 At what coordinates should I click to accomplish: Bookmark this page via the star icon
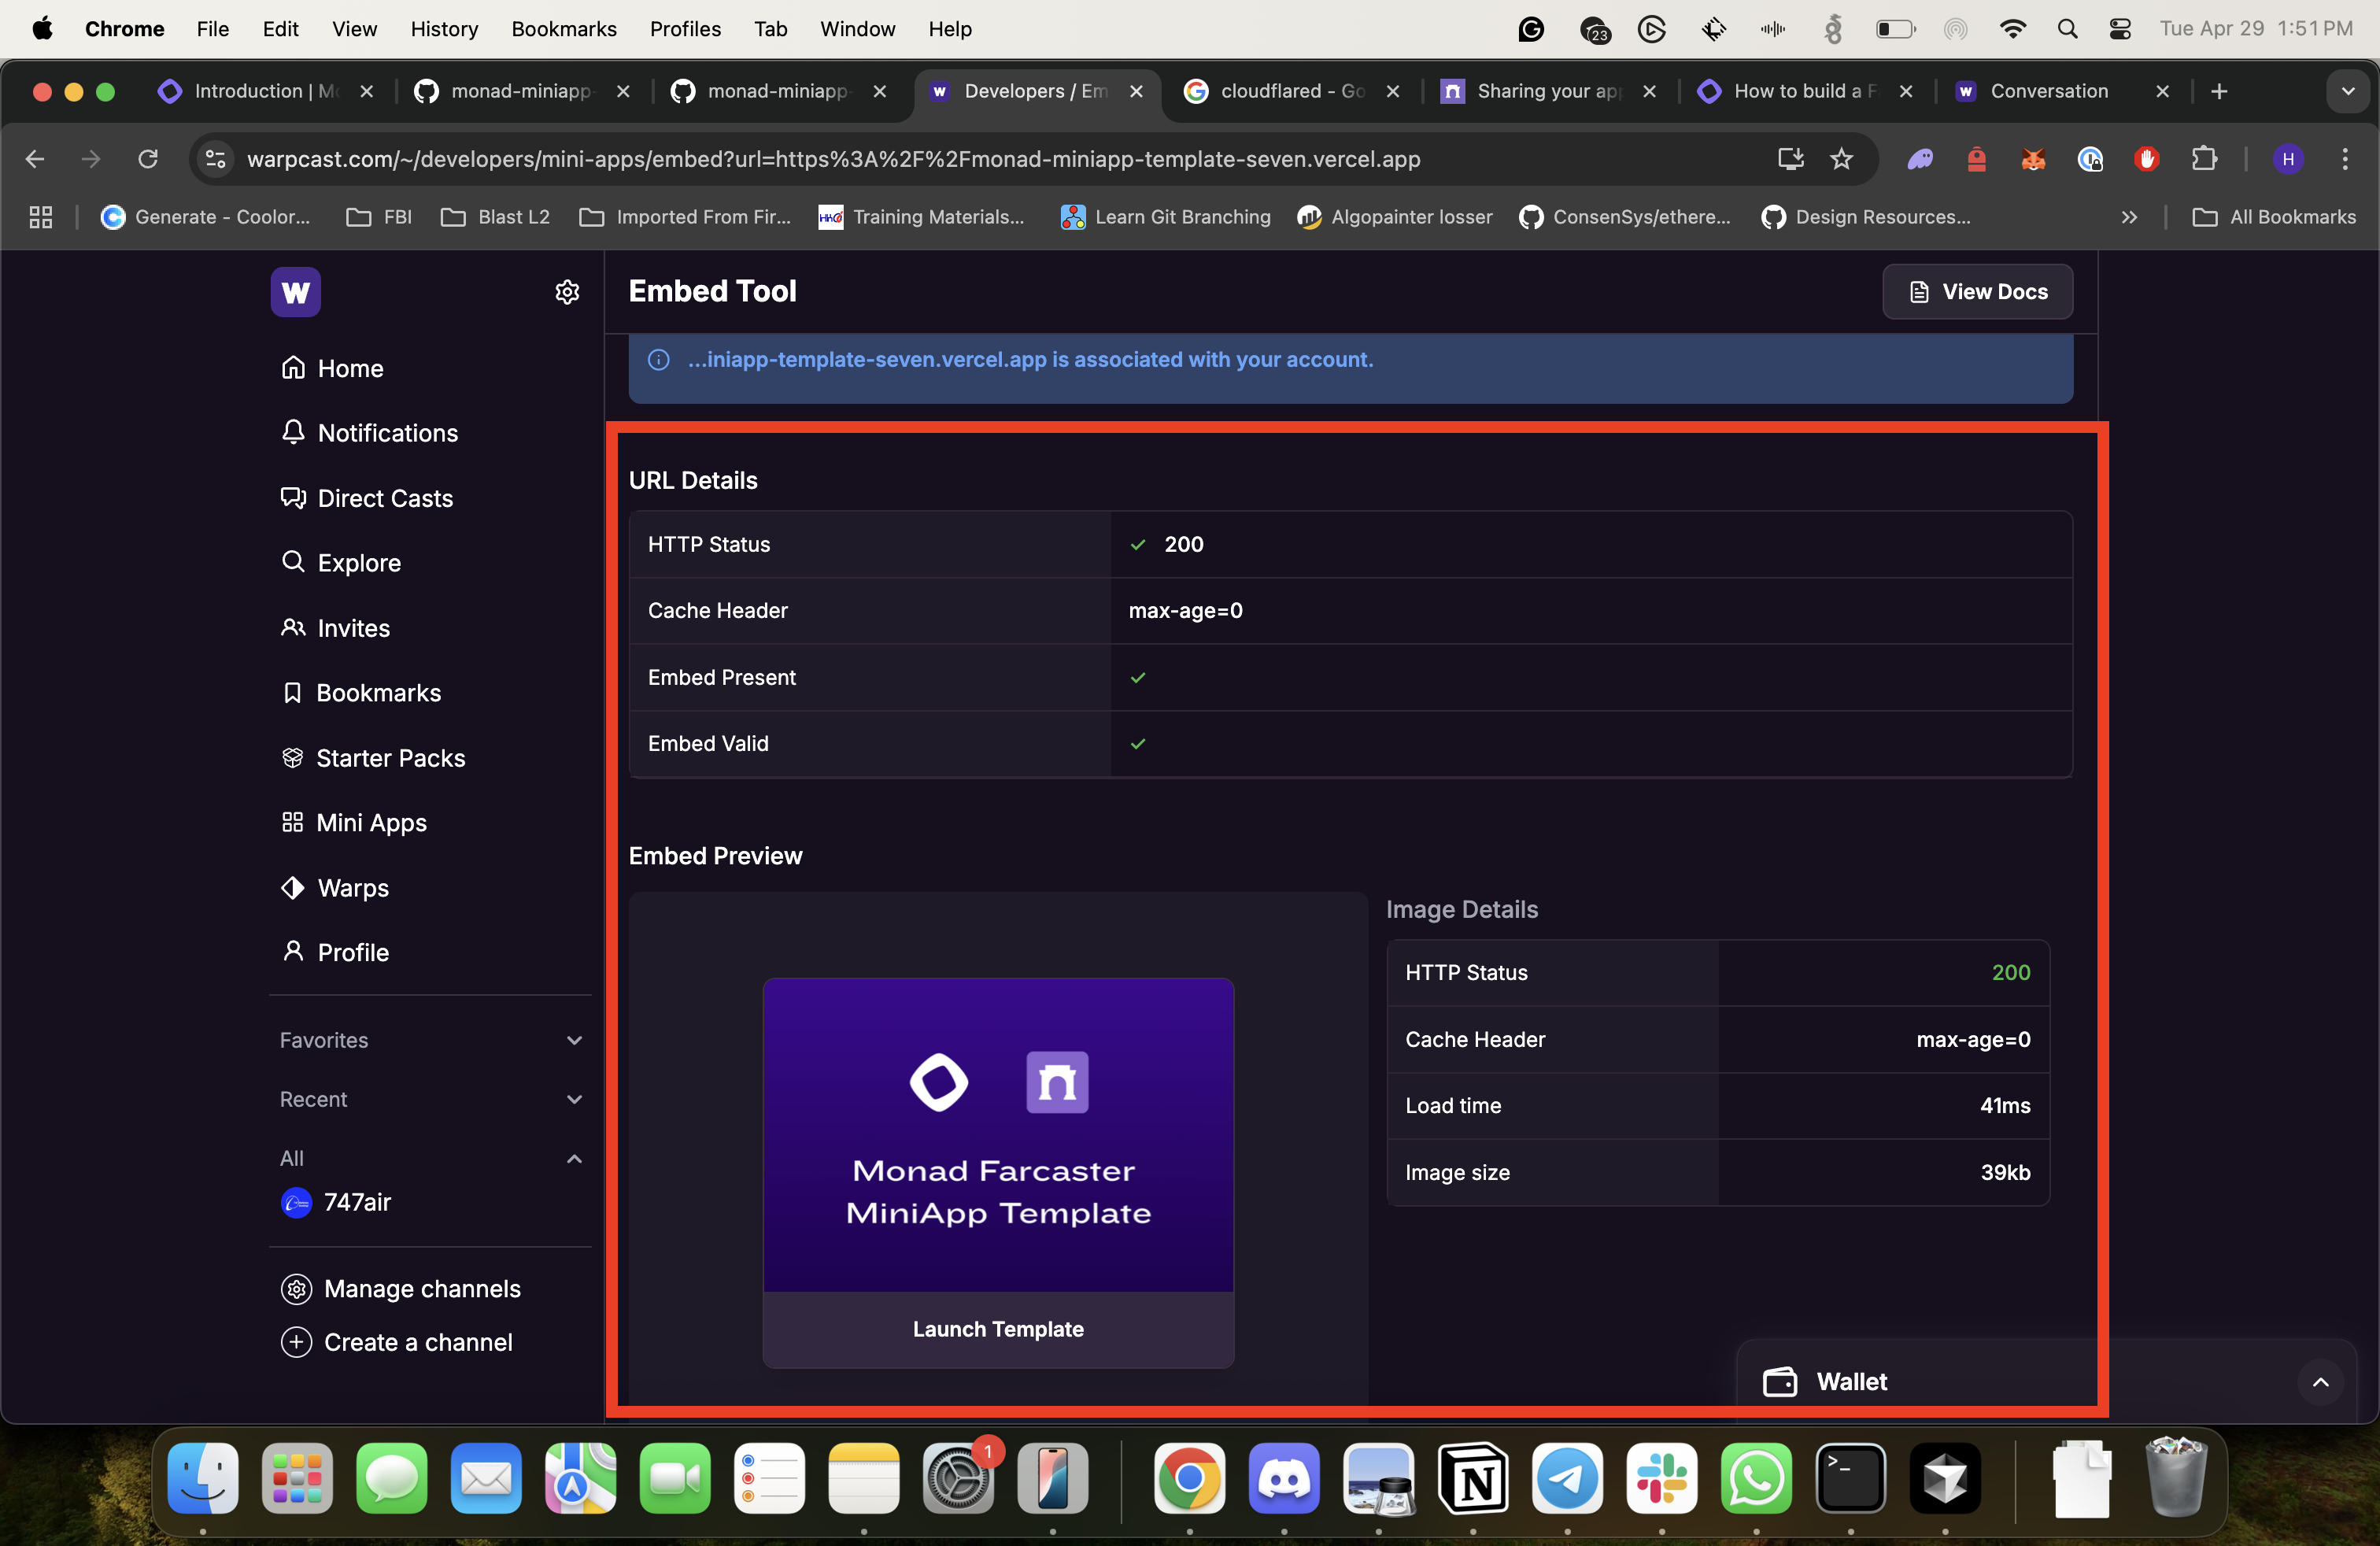pos(1841,159)
